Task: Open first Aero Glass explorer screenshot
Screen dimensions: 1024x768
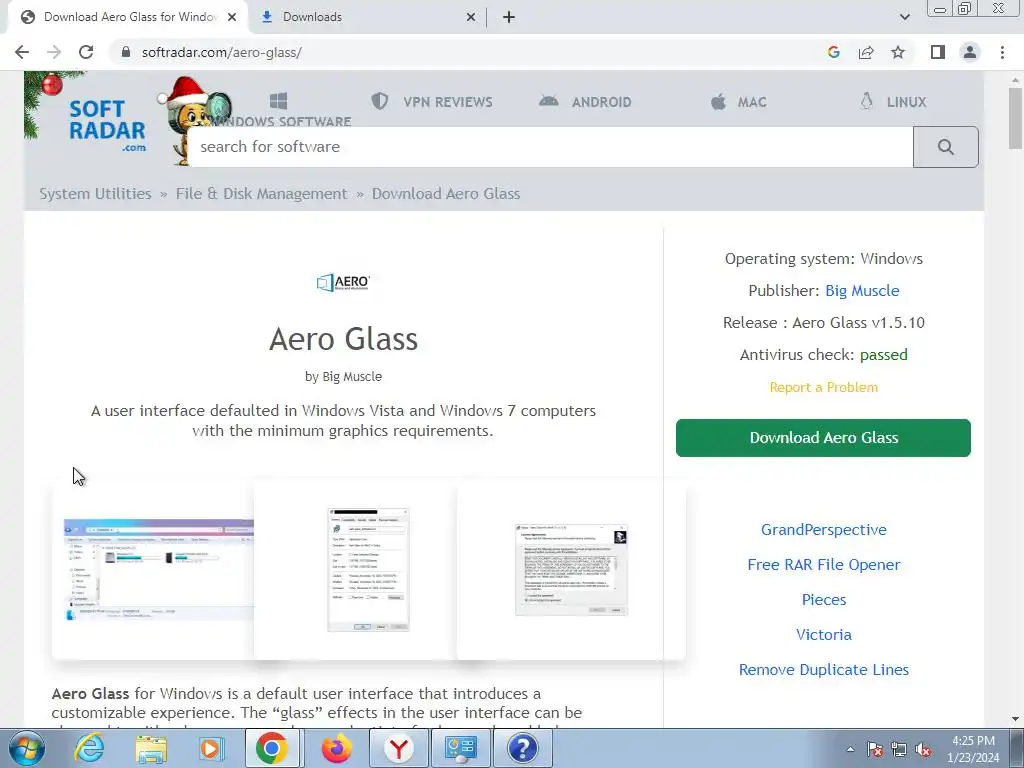Action: click(x=159, y=569)
